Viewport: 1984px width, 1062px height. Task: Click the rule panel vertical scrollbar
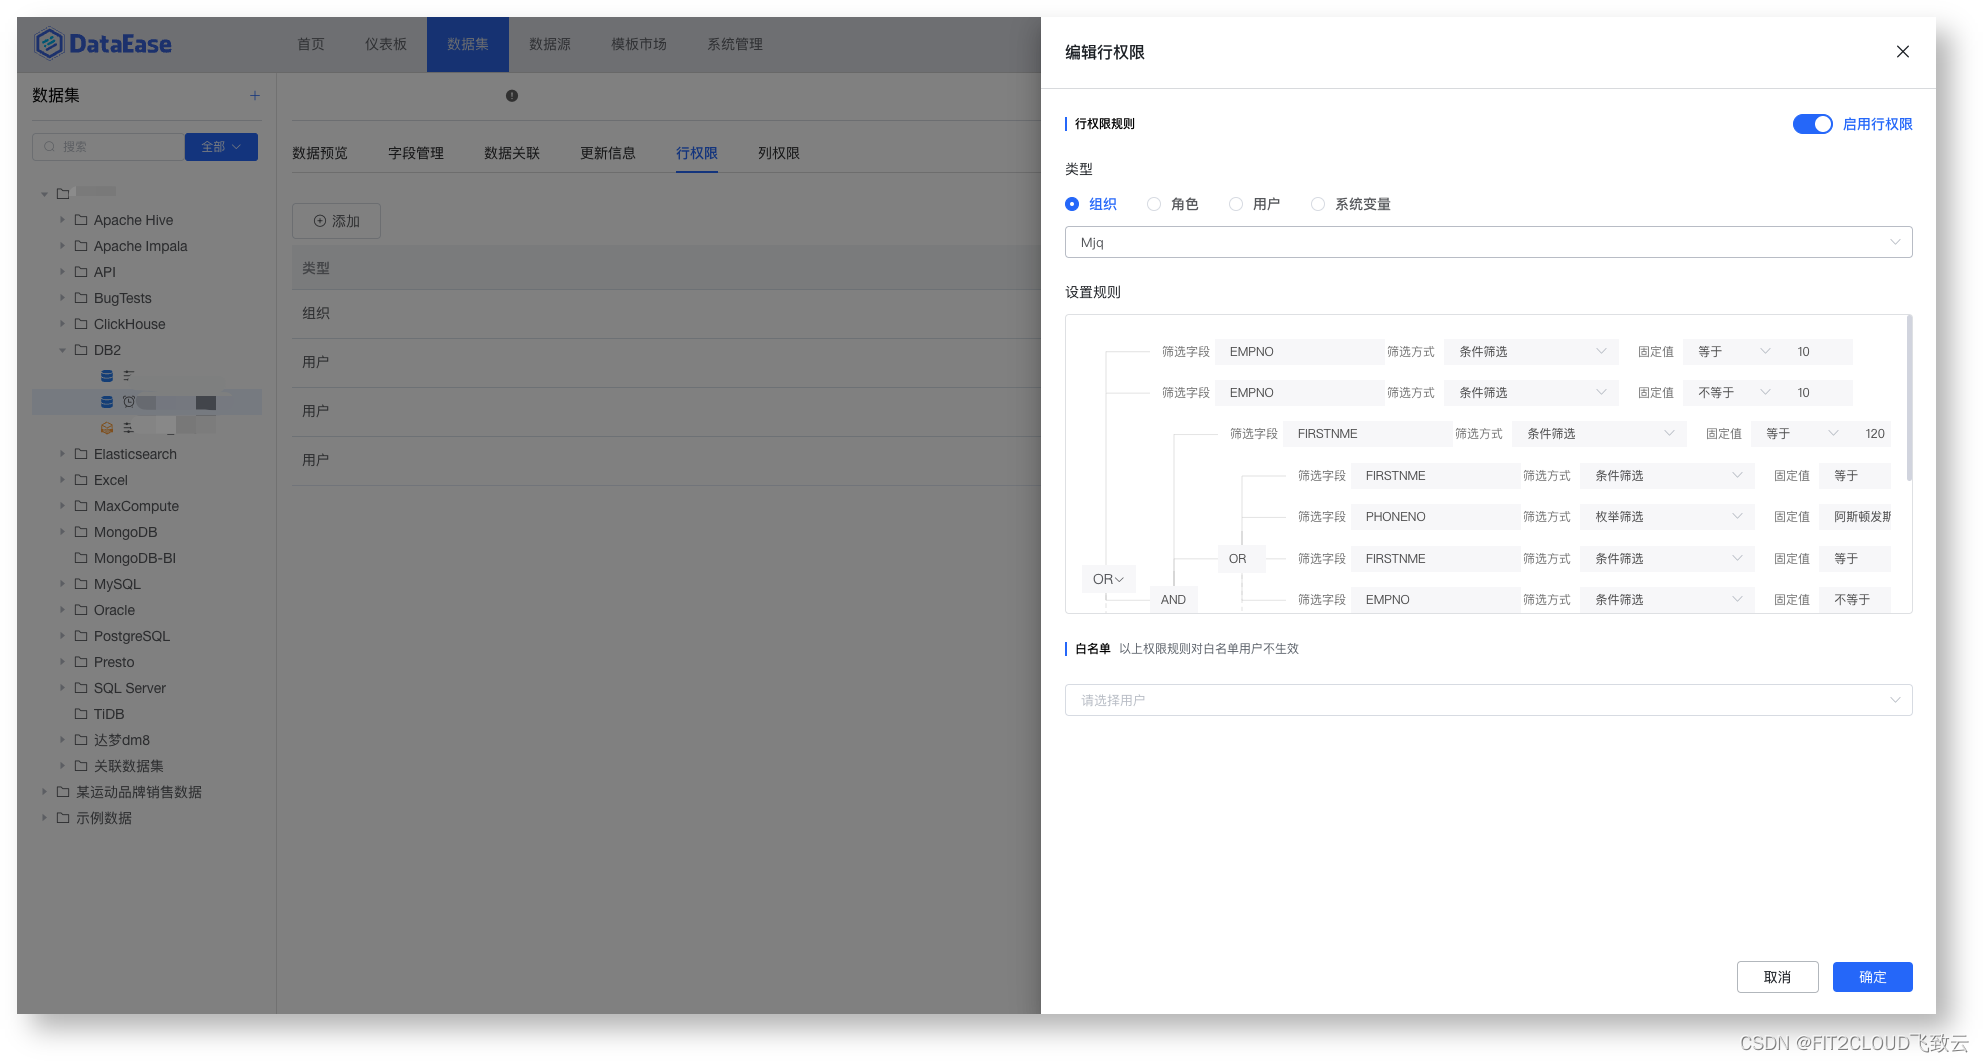(1910, 399)
